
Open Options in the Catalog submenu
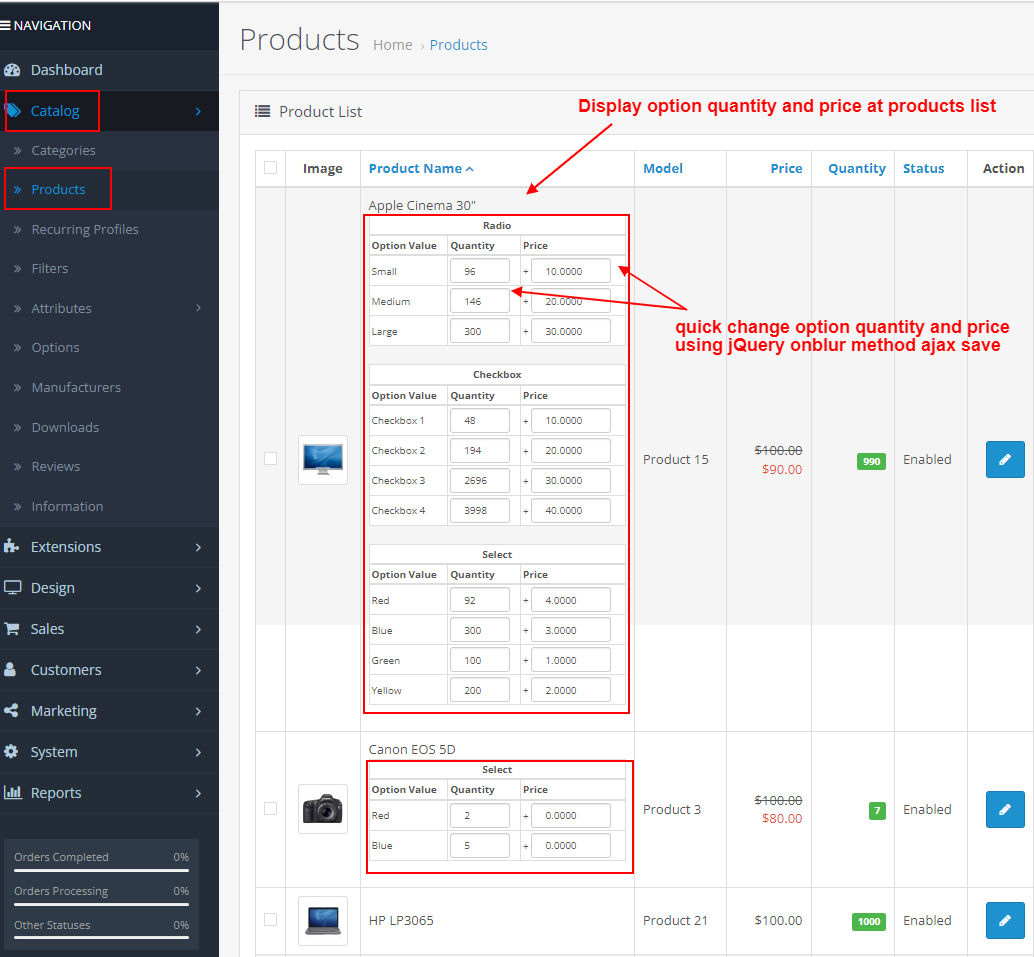pyautogui.click(x=55, y=348)
